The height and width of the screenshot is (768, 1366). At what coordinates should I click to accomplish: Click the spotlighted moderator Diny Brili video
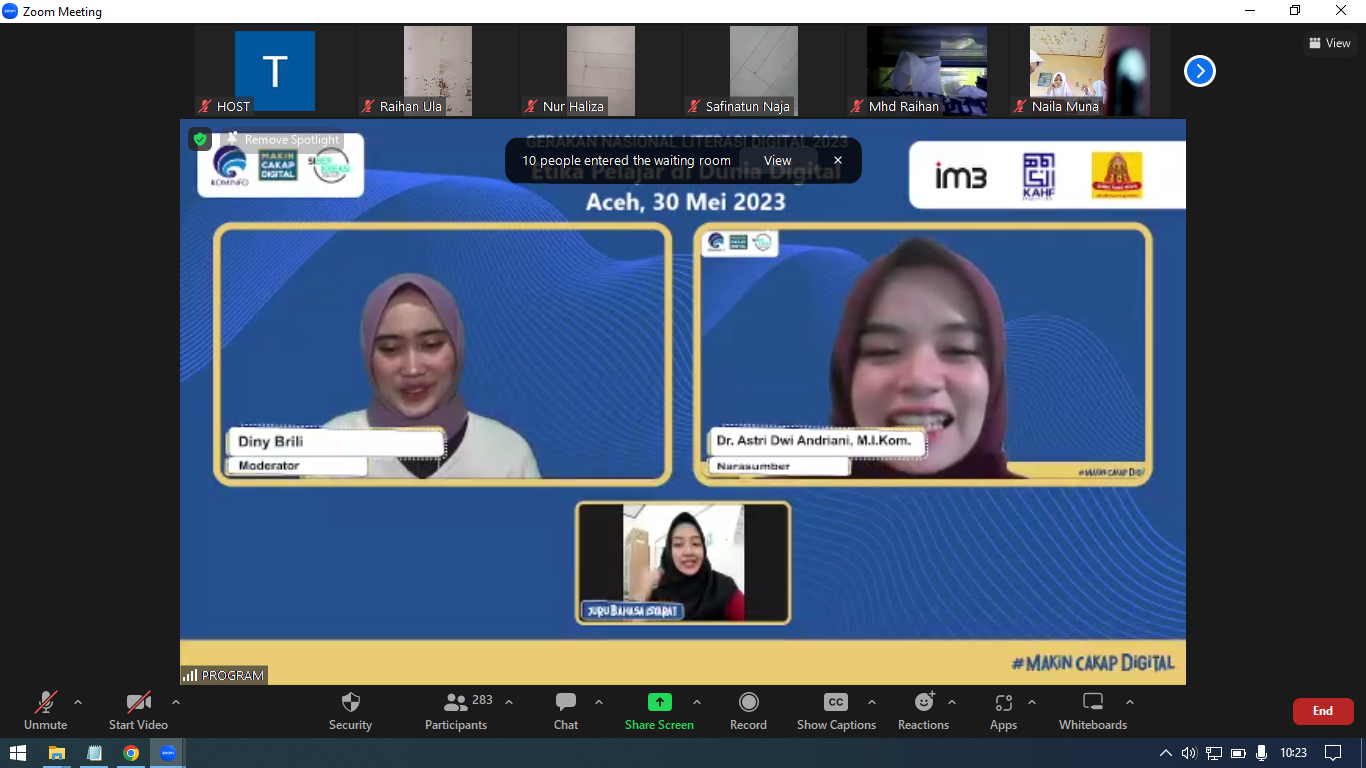coord(442,354)
